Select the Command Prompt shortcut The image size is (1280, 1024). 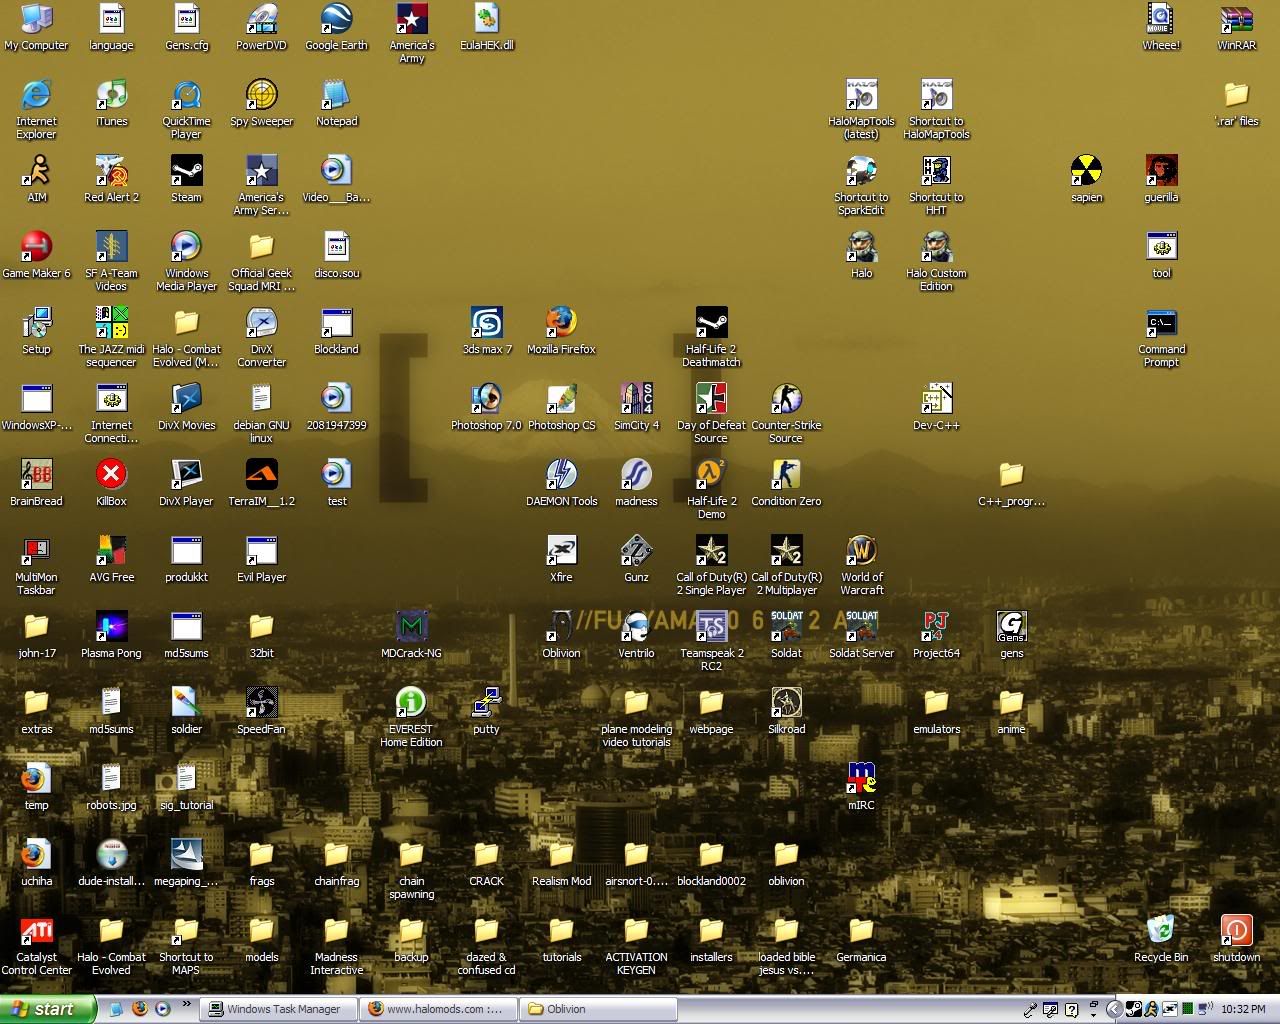pos(1161,337)
